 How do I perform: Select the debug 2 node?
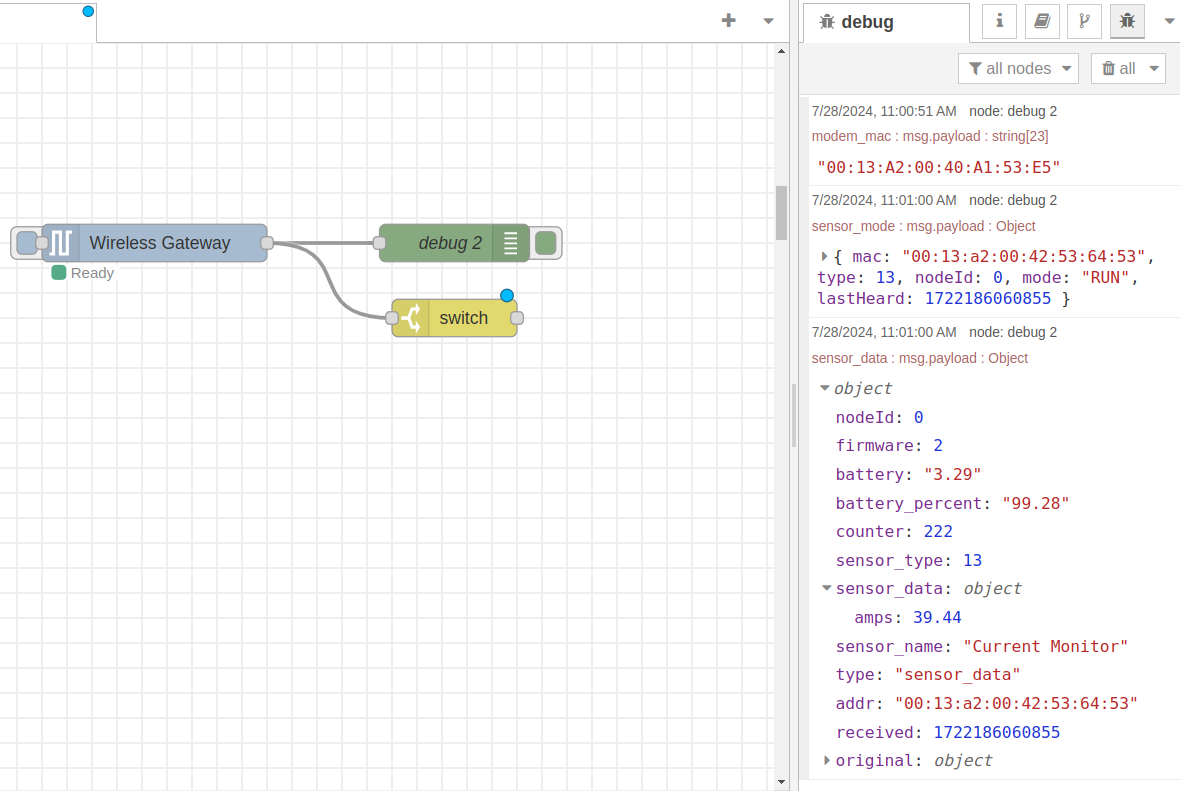click(454, 243)
